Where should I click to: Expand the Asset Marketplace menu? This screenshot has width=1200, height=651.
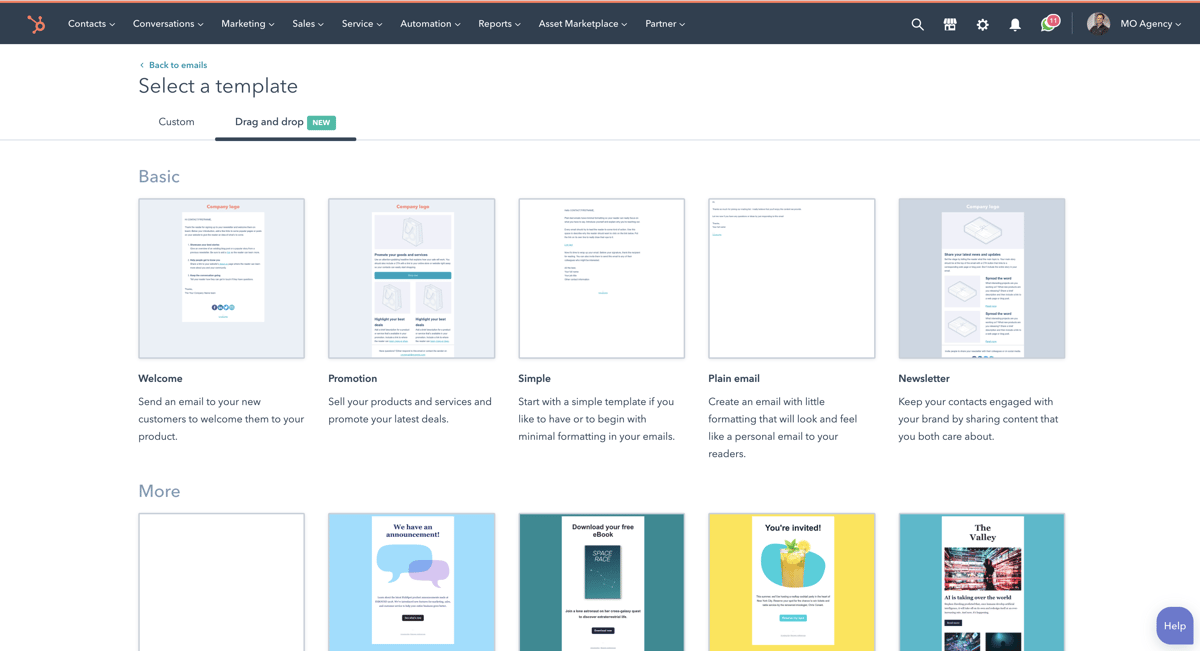click(583, 24)
